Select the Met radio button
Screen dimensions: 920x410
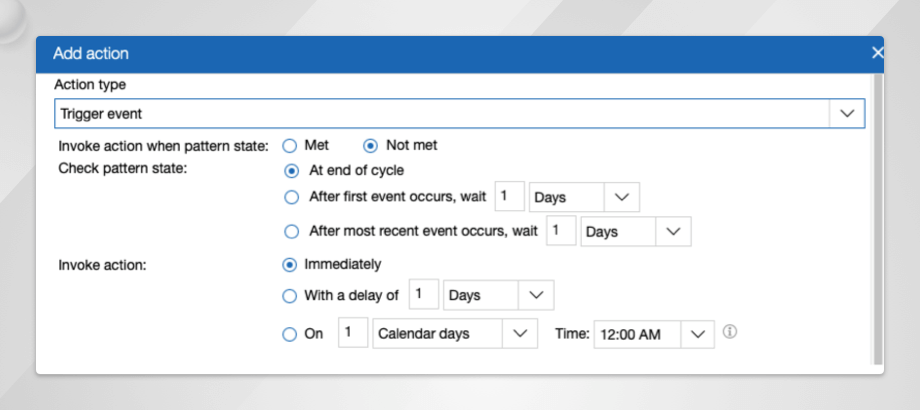(x=290, y=145)
